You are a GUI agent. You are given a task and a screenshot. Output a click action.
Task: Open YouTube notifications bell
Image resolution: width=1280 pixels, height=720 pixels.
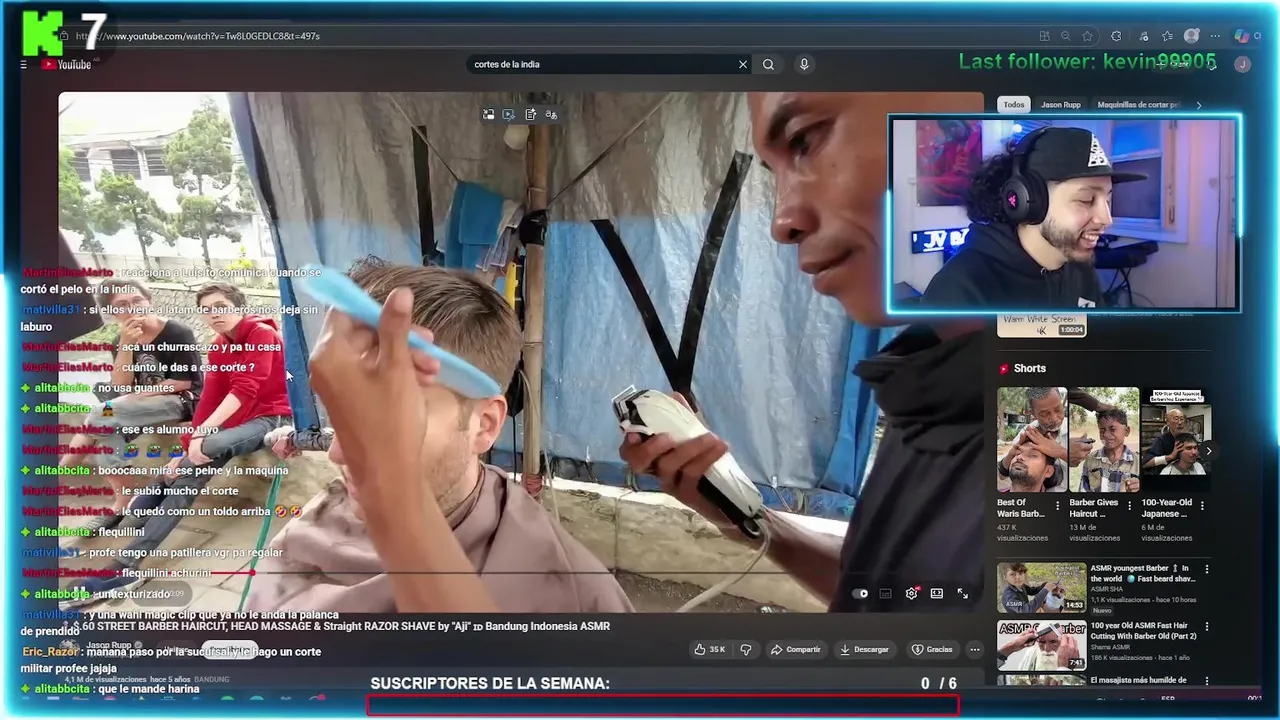[x=1211, y=64]
